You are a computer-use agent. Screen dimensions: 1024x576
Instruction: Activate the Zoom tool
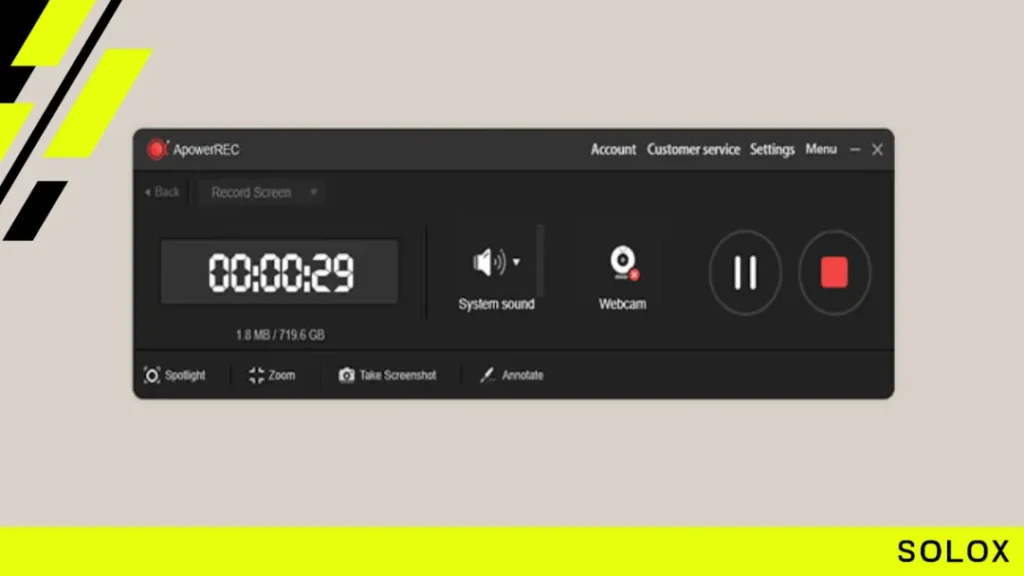click(x=272, y=376)
